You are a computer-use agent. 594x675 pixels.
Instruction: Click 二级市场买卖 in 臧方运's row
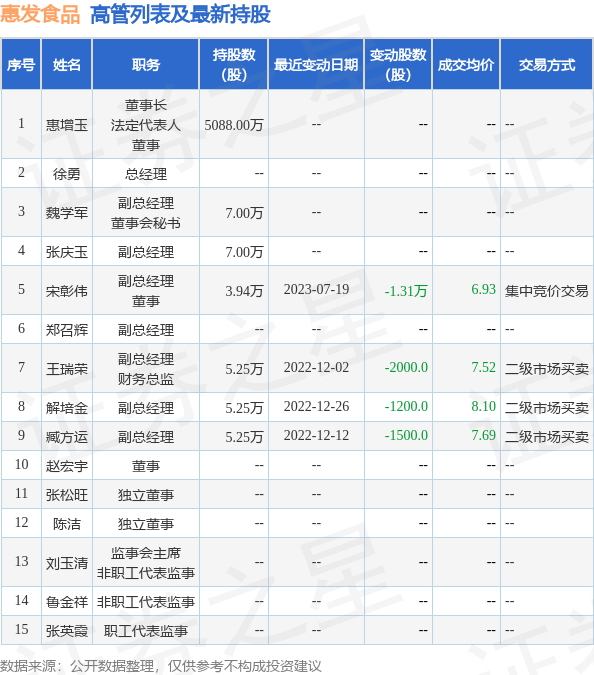click(x=547, y=437)
